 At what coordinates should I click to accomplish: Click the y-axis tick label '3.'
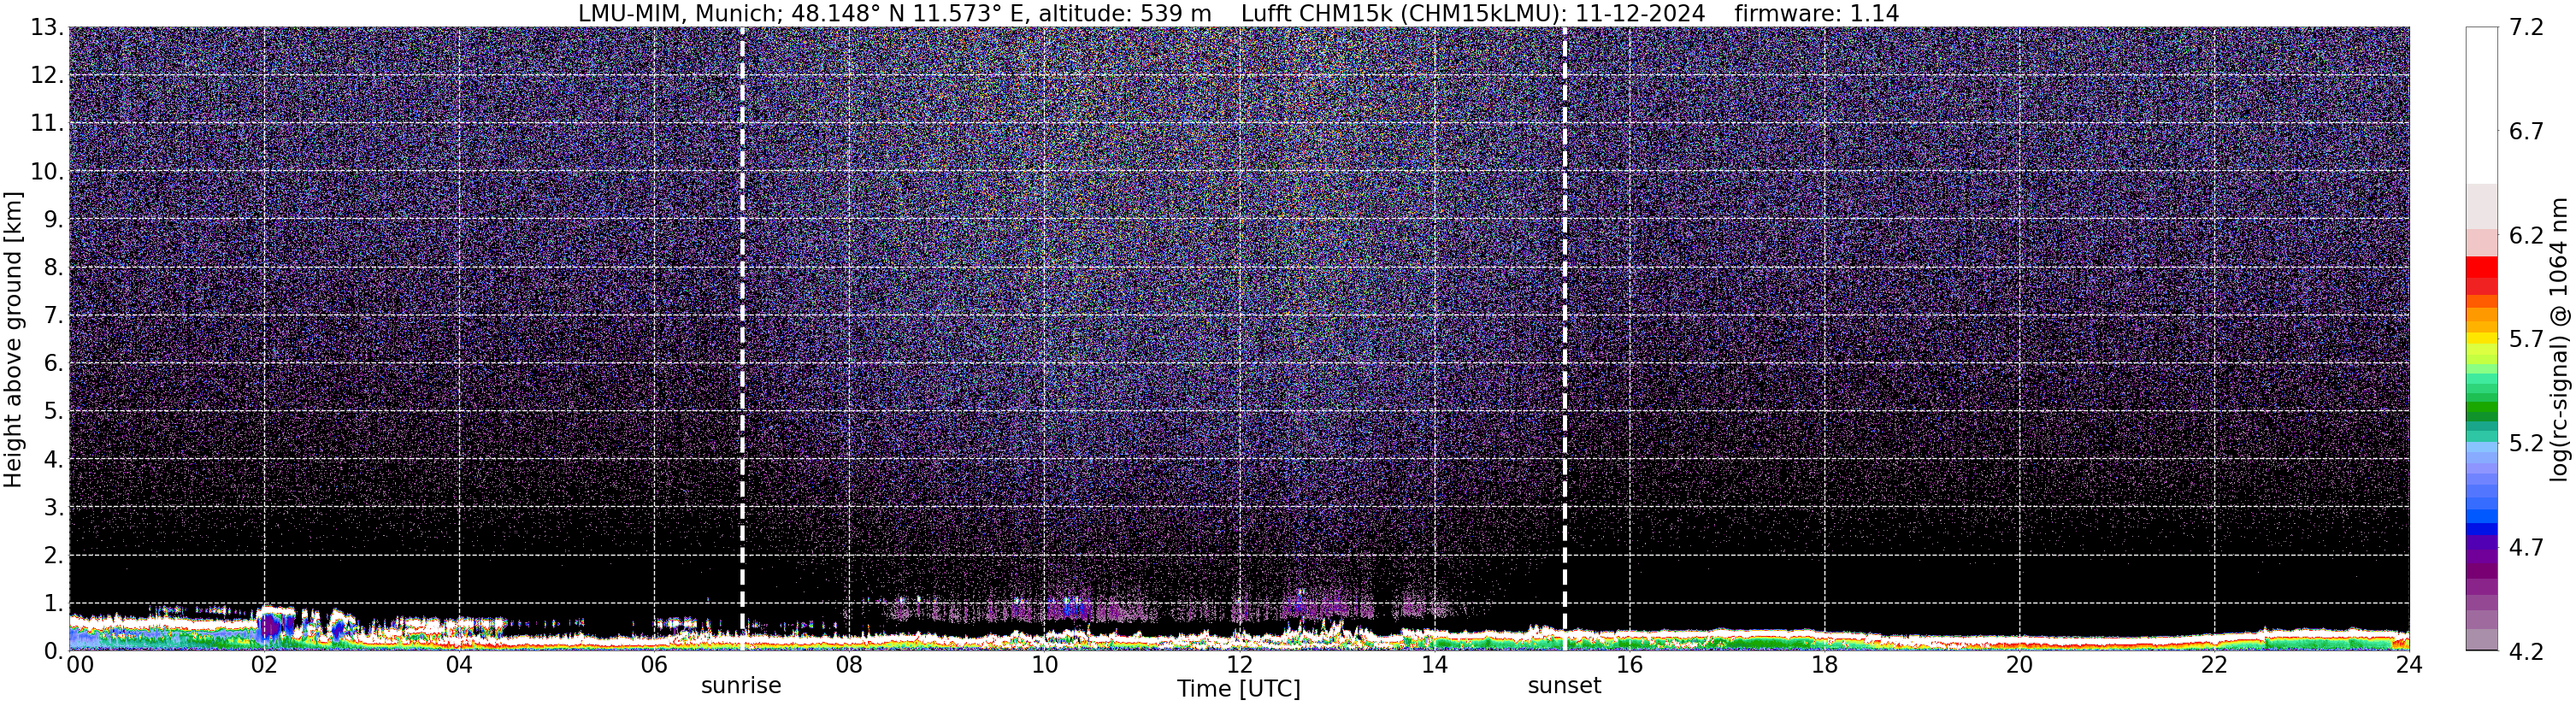pos(54,508)
